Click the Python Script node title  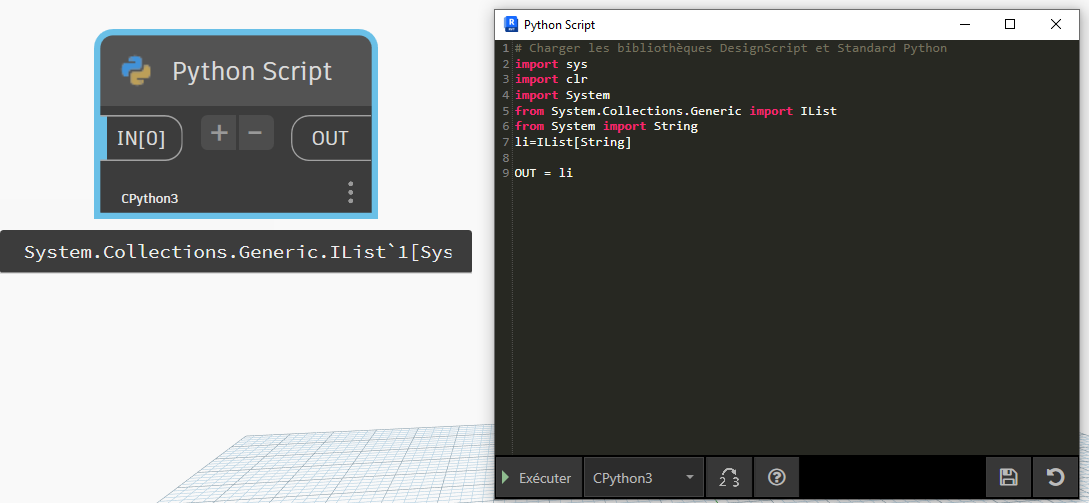point(252,72)
